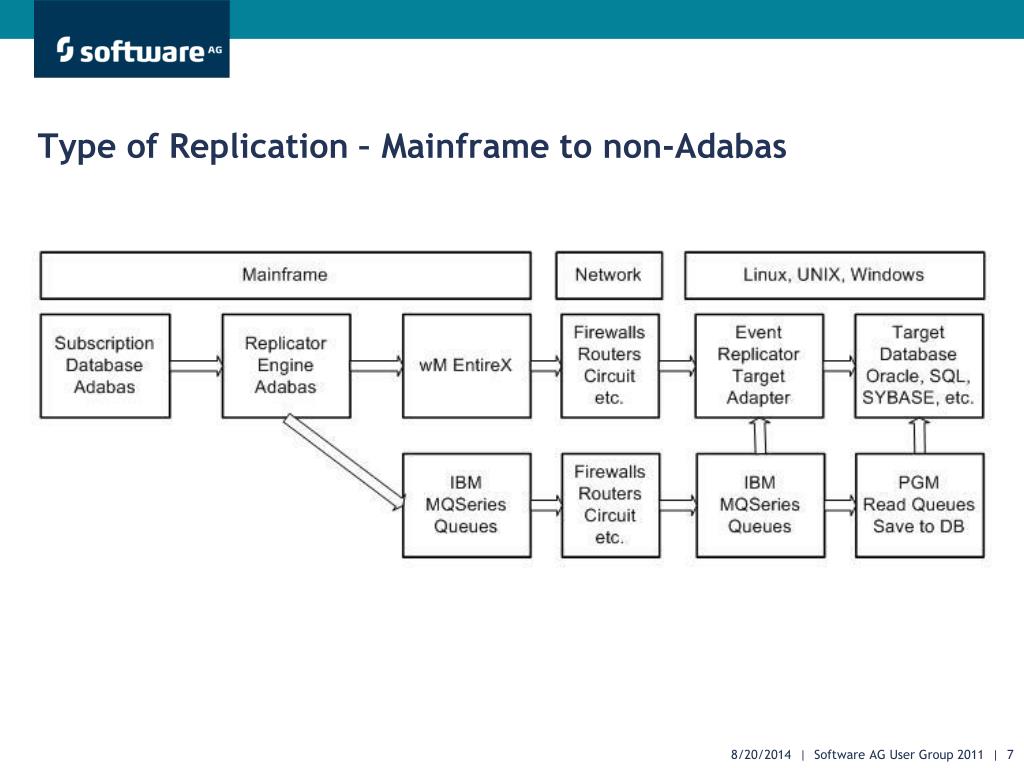
Task: Click the Event Replicator Target Adapter box
Action: [759, 366]
